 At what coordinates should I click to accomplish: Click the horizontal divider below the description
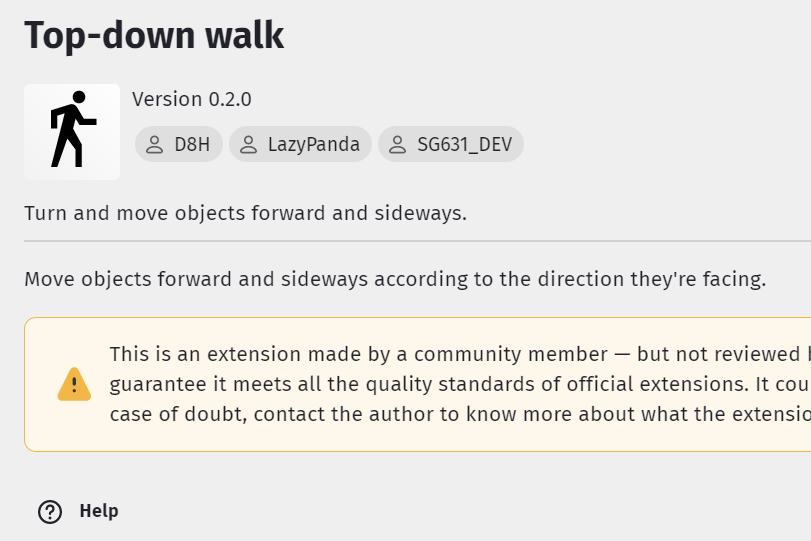tap(417, 241)
